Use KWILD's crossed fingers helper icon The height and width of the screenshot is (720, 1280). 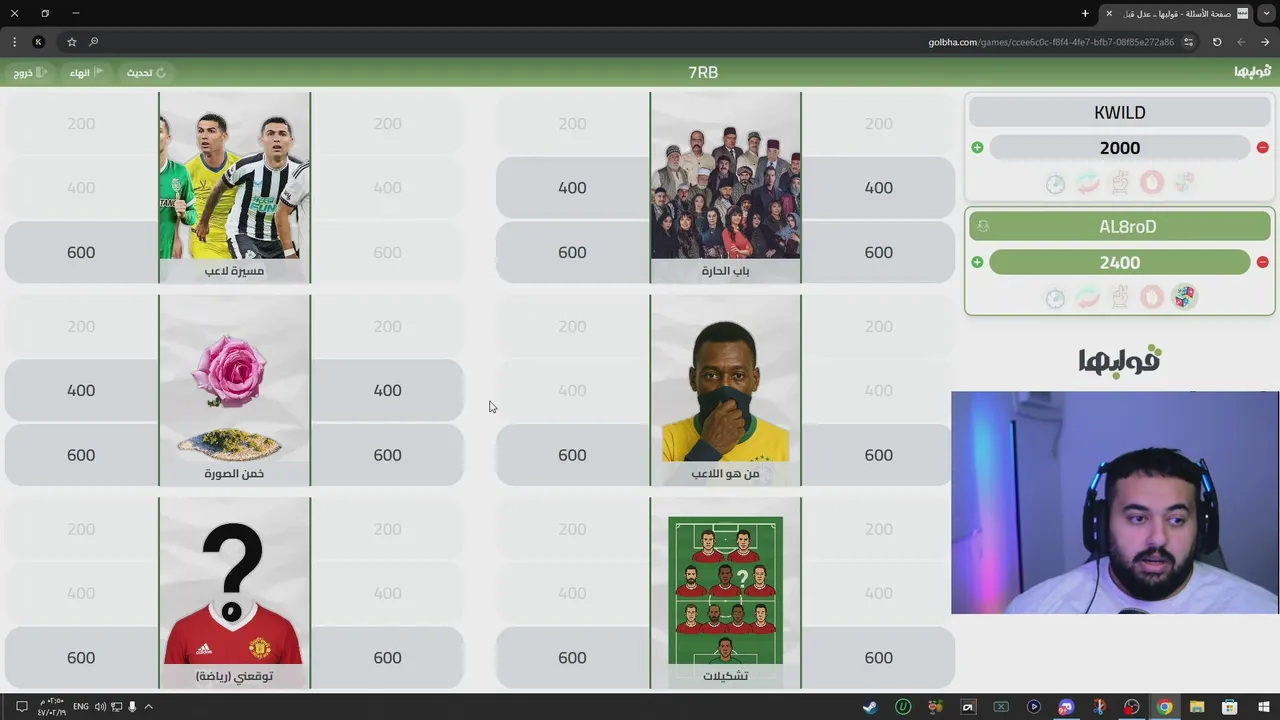1120,182
